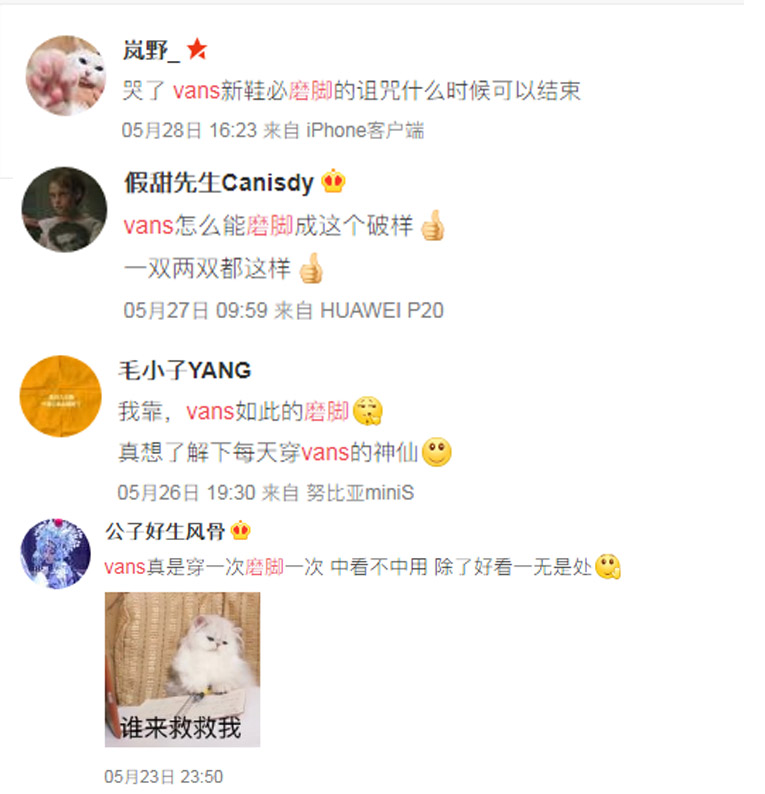
Task: Click crown badge next to 公子好生风骨
Action: (x=240, y=531)
